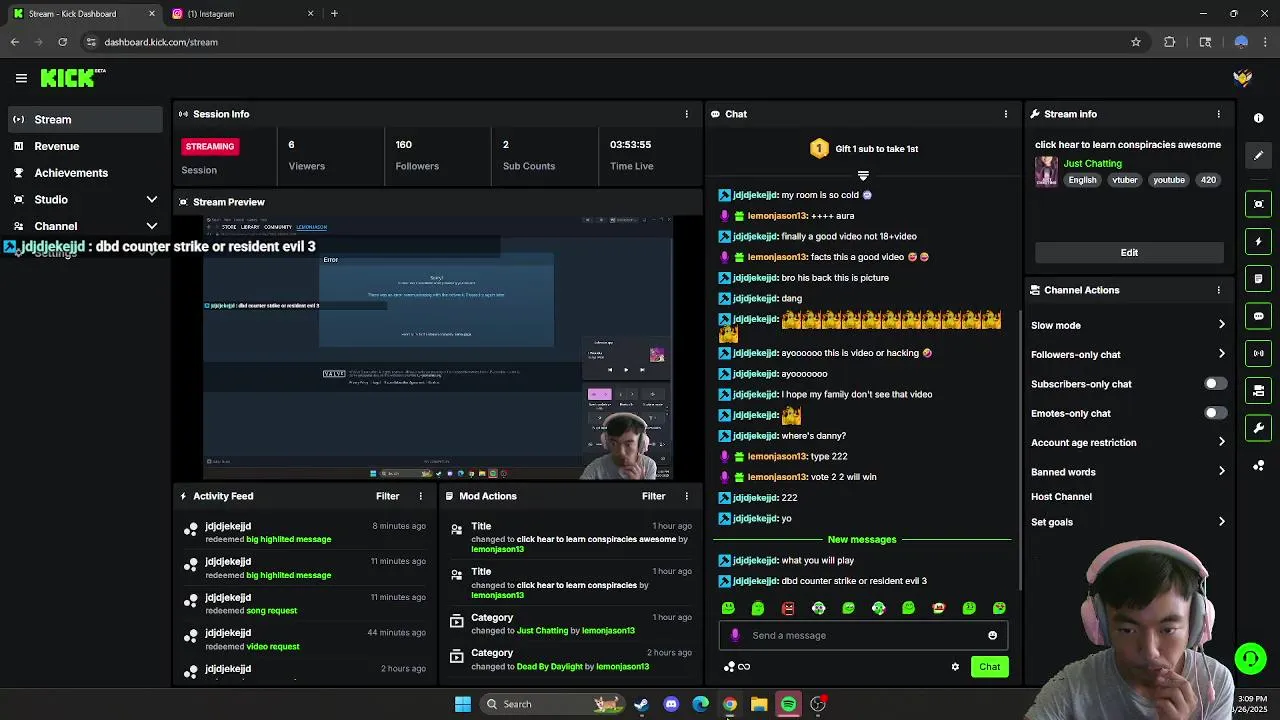Open Steam from the taskbar

(x=641, y=704)
